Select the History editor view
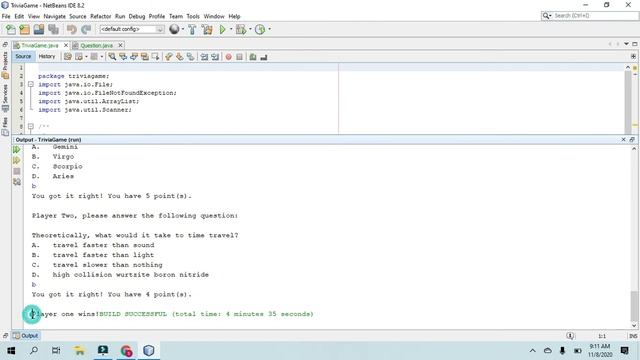The width and height of the screenshot is (640, 360). pyautogui.click(x=47, y=57)
